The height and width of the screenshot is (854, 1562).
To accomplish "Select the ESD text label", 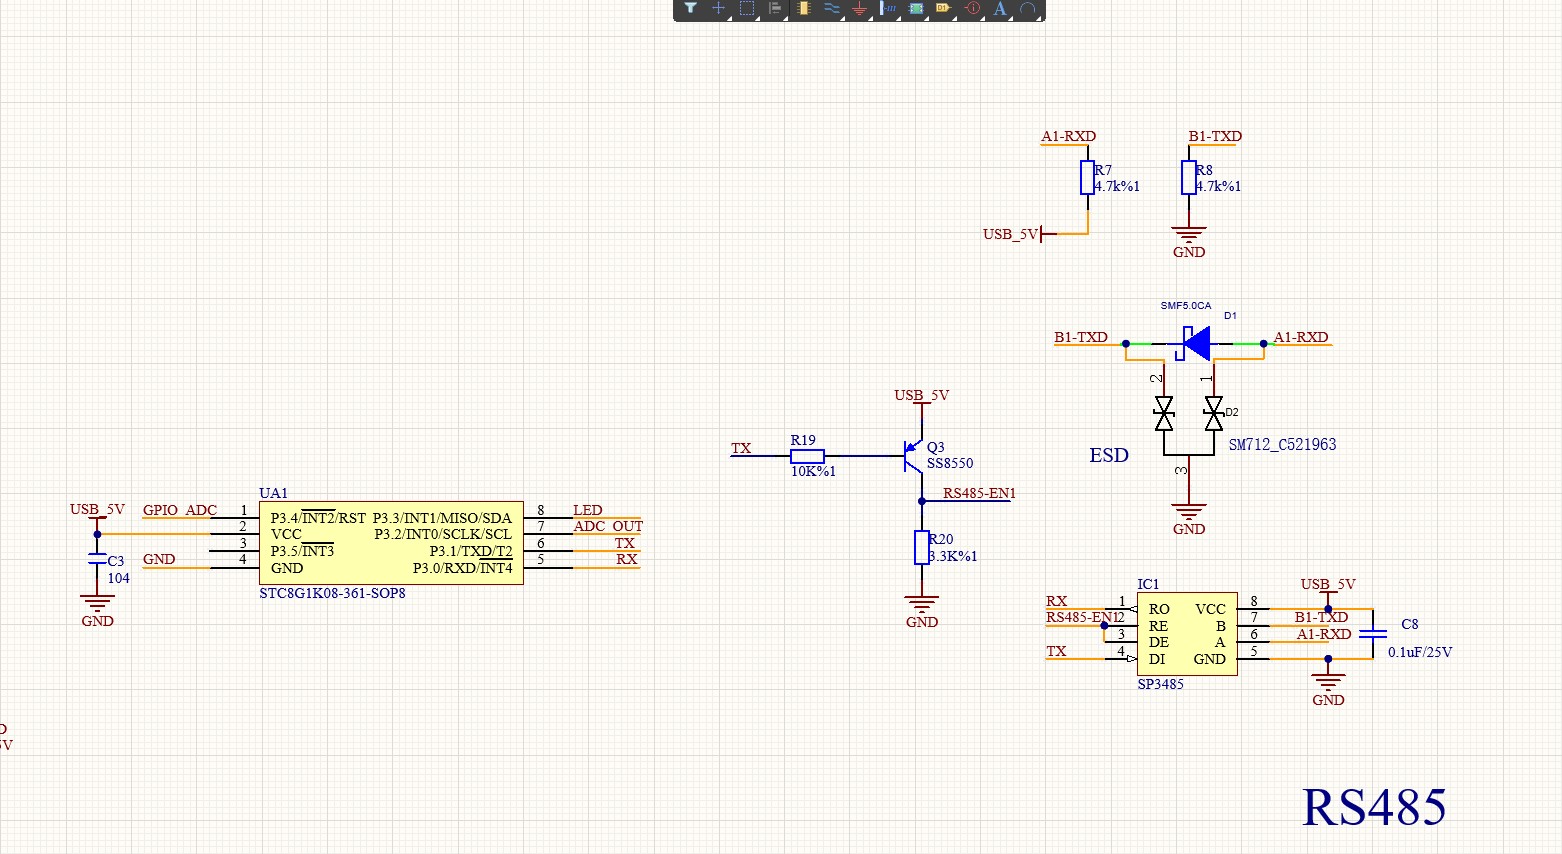I will tap(1109, 455).
